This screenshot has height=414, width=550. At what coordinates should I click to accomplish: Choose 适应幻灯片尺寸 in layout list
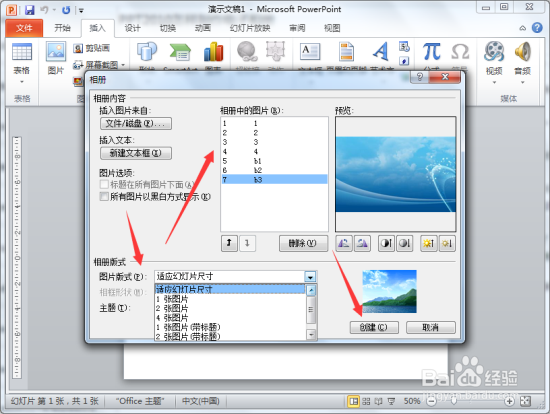(x=230, y=289)
